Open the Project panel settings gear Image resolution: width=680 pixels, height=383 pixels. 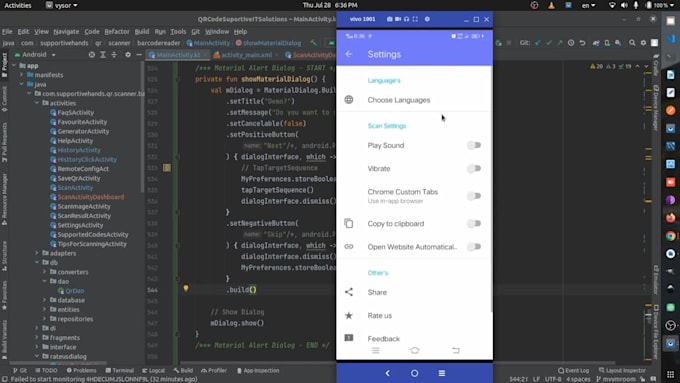coord(128,55)
